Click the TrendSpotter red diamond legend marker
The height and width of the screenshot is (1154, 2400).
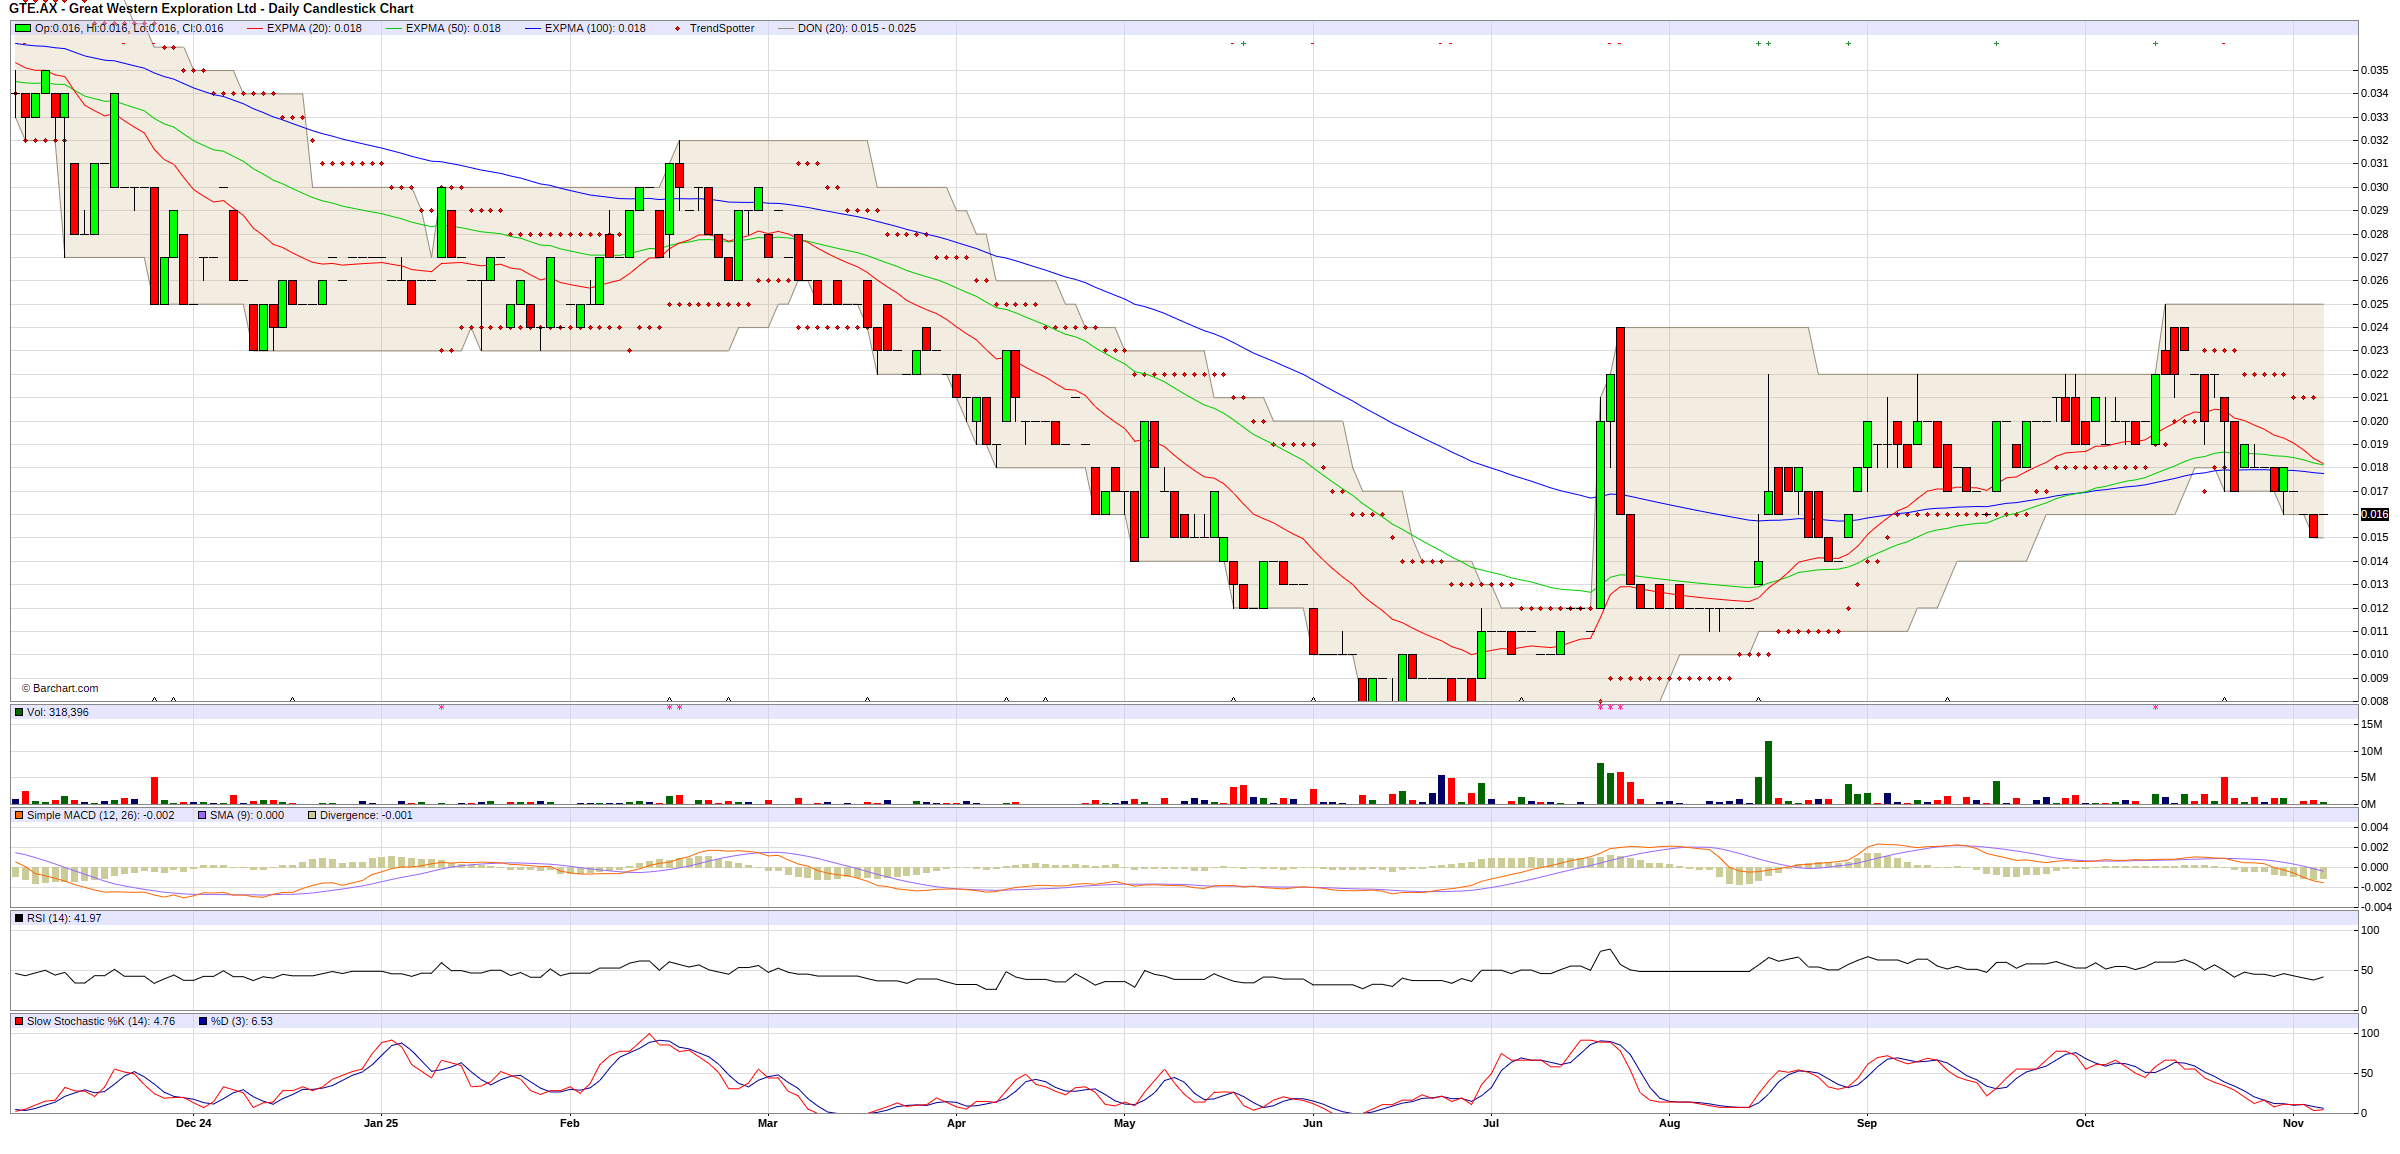point(677,28)
